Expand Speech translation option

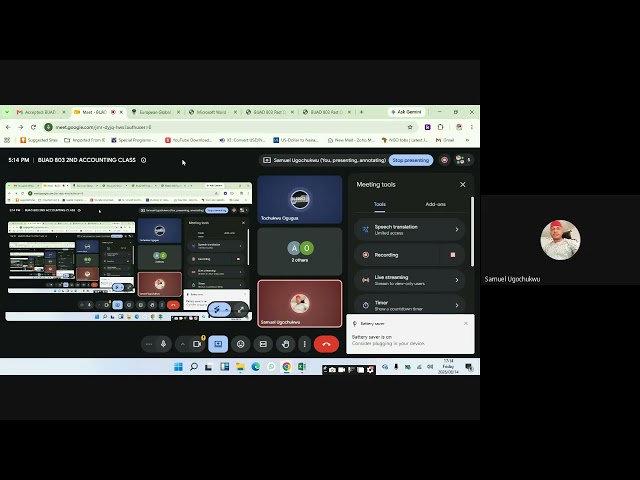409,230
